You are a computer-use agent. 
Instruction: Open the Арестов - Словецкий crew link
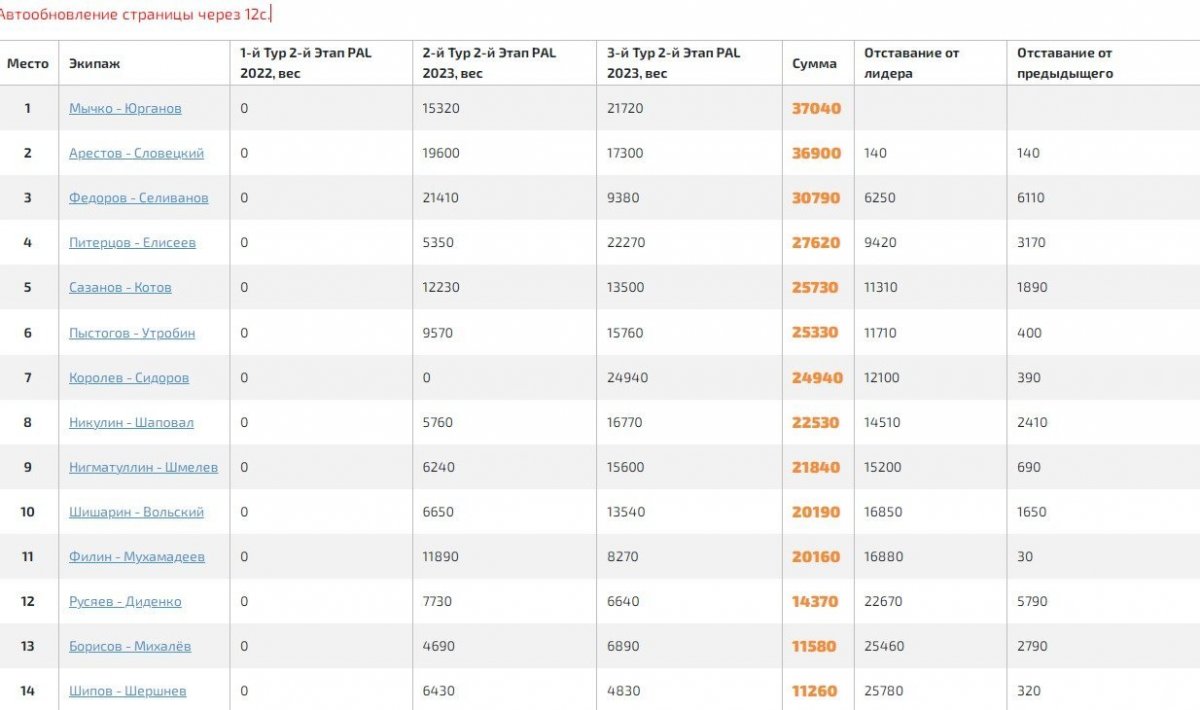(136, 153)
